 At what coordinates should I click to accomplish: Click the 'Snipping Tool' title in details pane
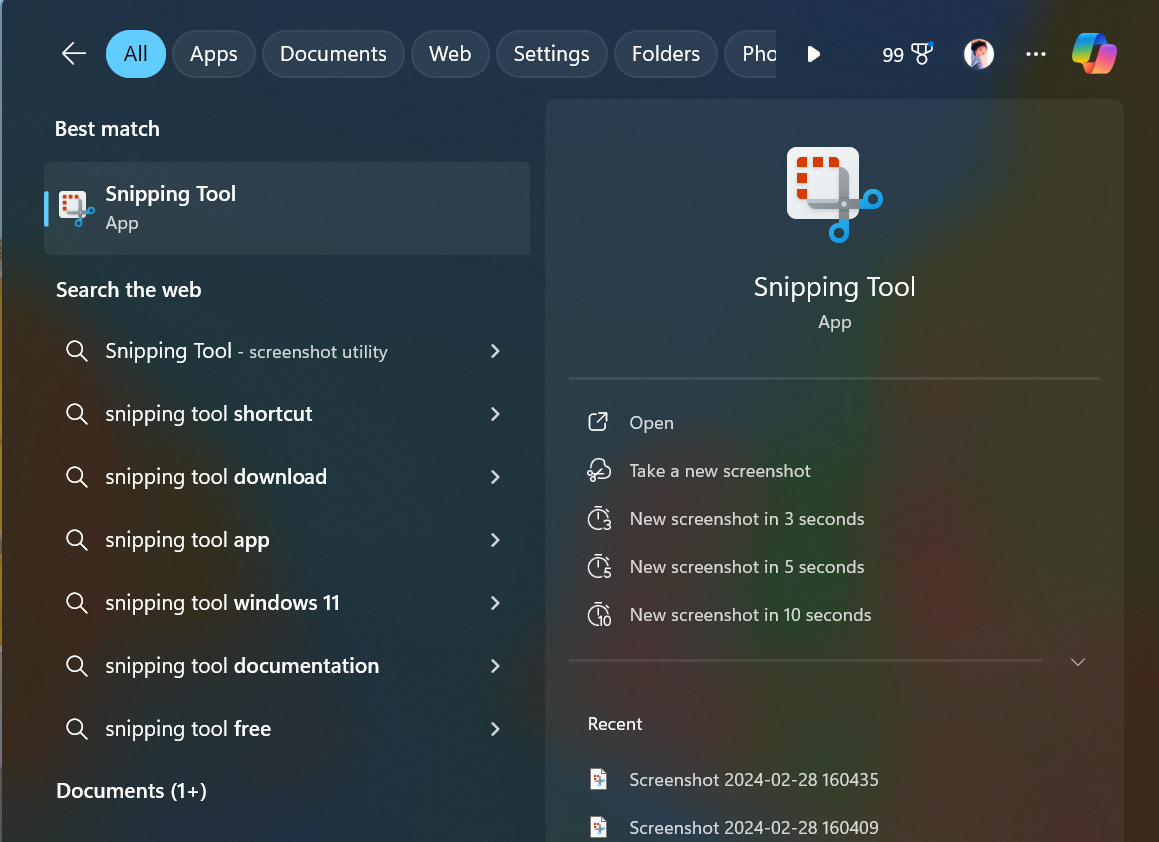point(835,287)
